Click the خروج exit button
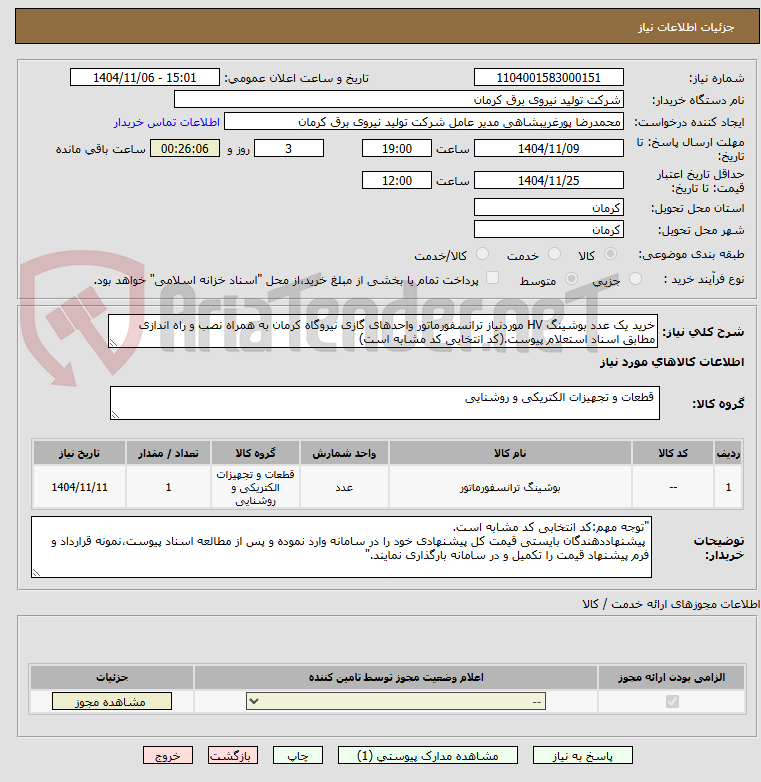 point(168,755)
